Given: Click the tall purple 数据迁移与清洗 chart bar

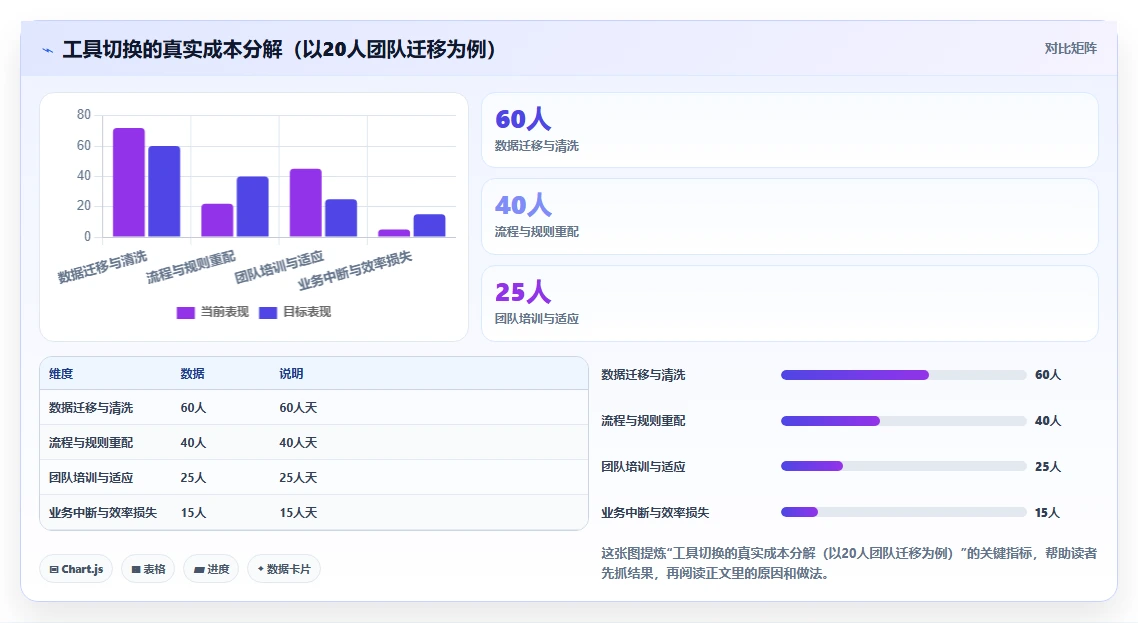Looking at the screenshot, I should point(128,182).
